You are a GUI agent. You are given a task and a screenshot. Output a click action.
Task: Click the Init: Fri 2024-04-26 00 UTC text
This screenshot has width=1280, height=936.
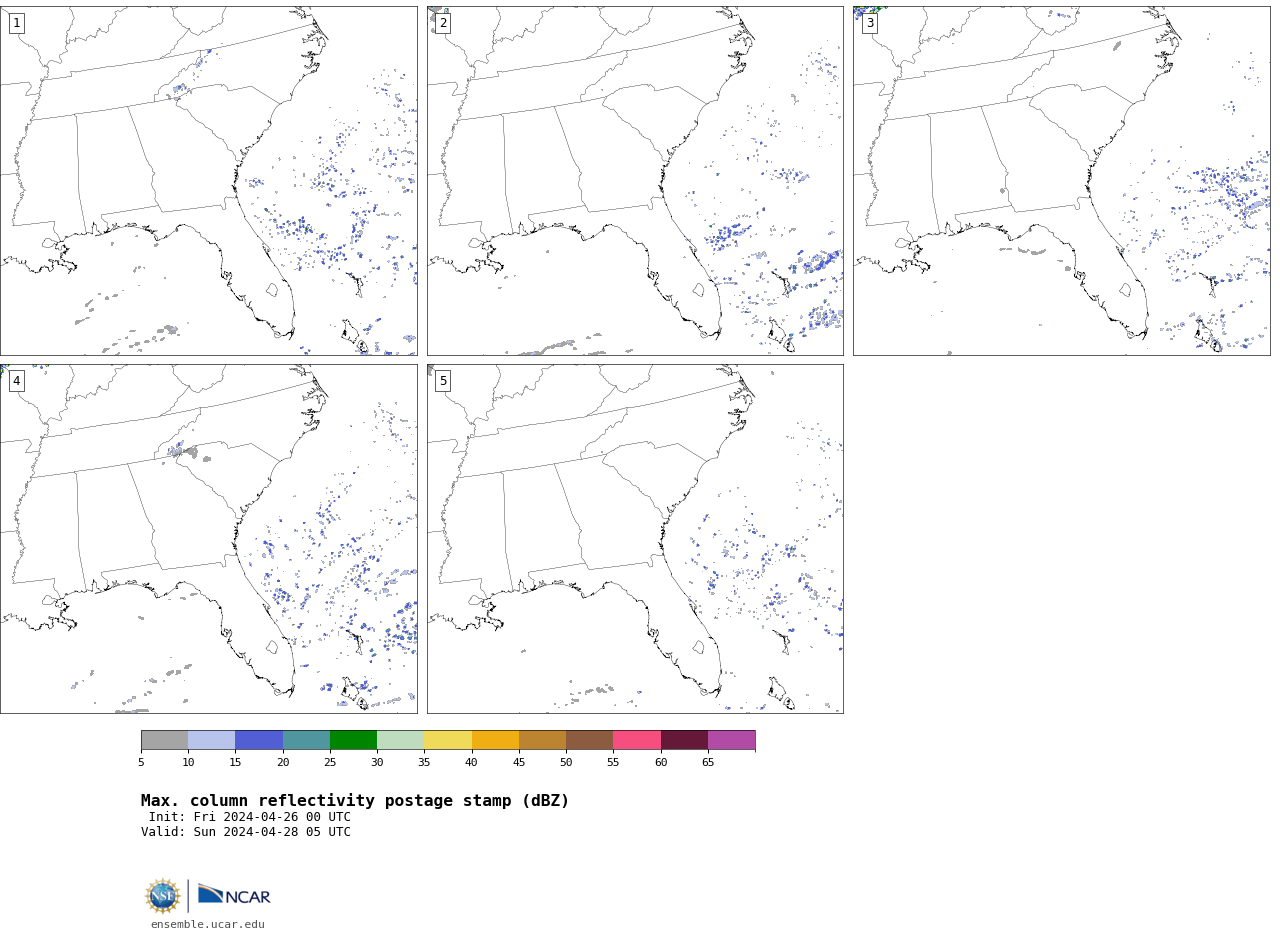(250, 817)
